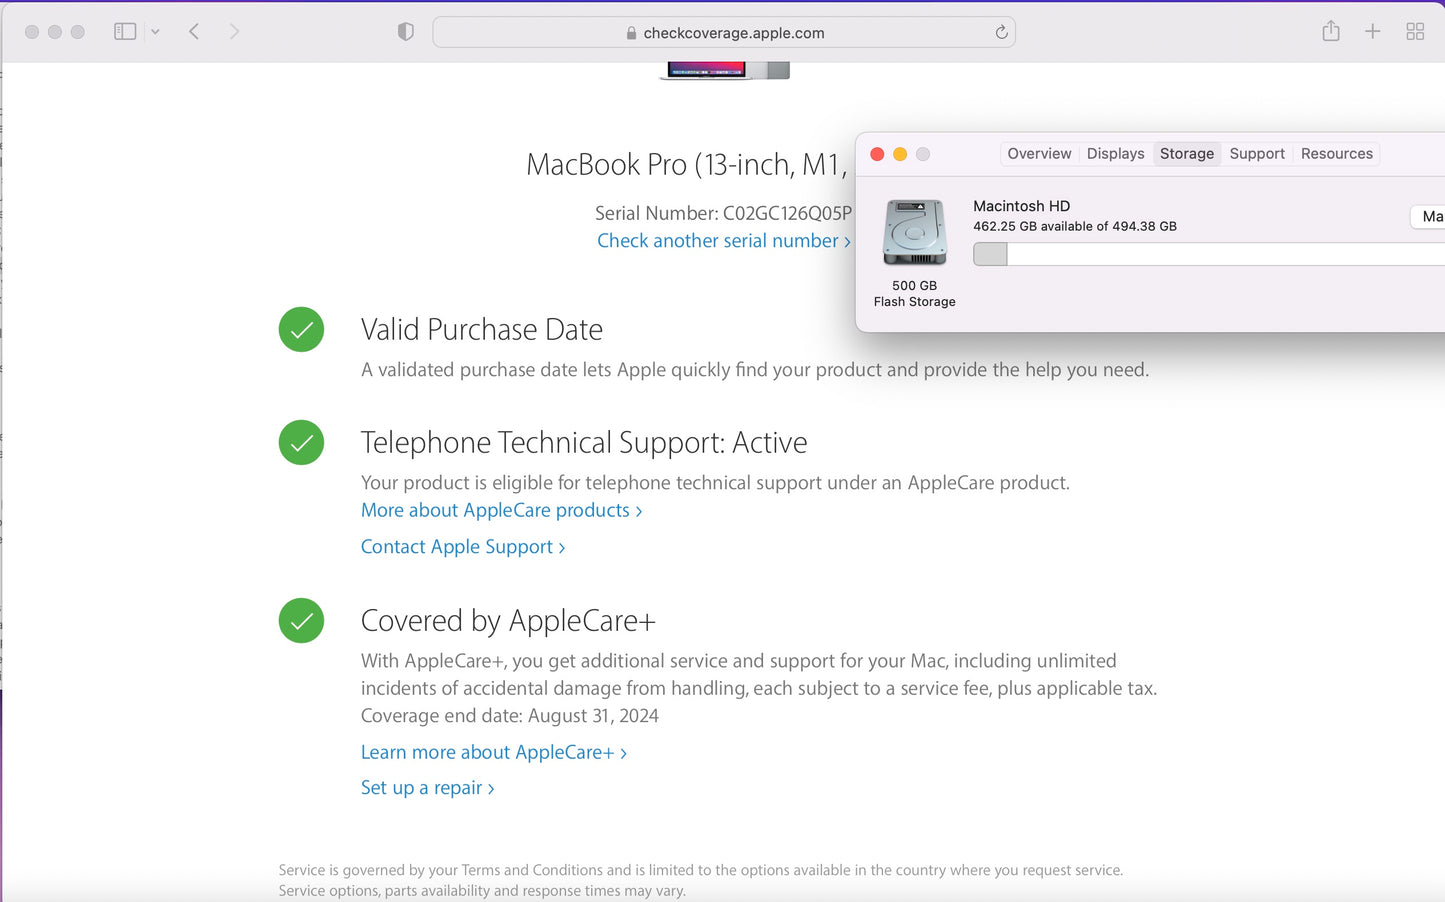
Task: Click the forward navigation arrow
Action: tap(234, 32)
